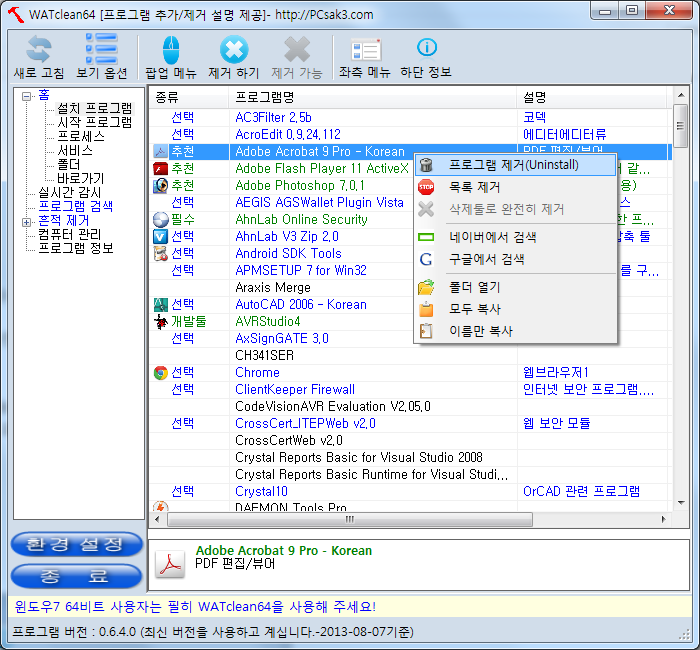
Task: Click the AhnLab V3 Zip row icon
Action: [160, 237]
